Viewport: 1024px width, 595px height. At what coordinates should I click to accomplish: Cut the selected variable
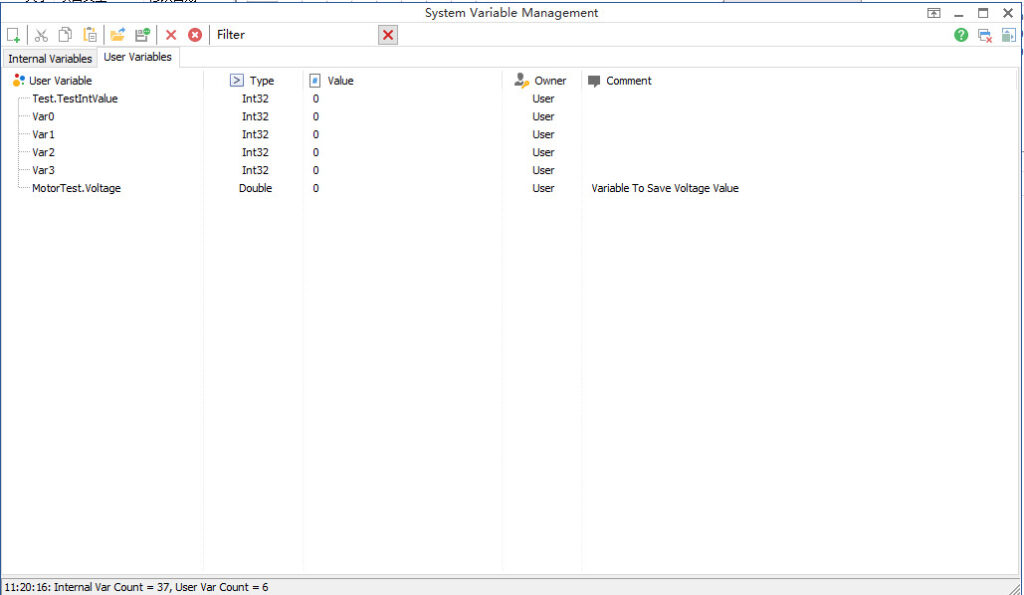(x=40, y=34)
